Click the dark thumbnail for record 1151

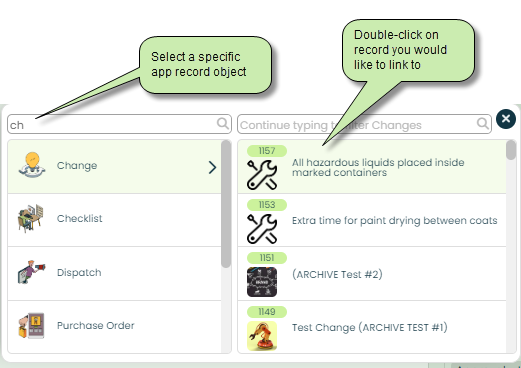tap(262, 282)
